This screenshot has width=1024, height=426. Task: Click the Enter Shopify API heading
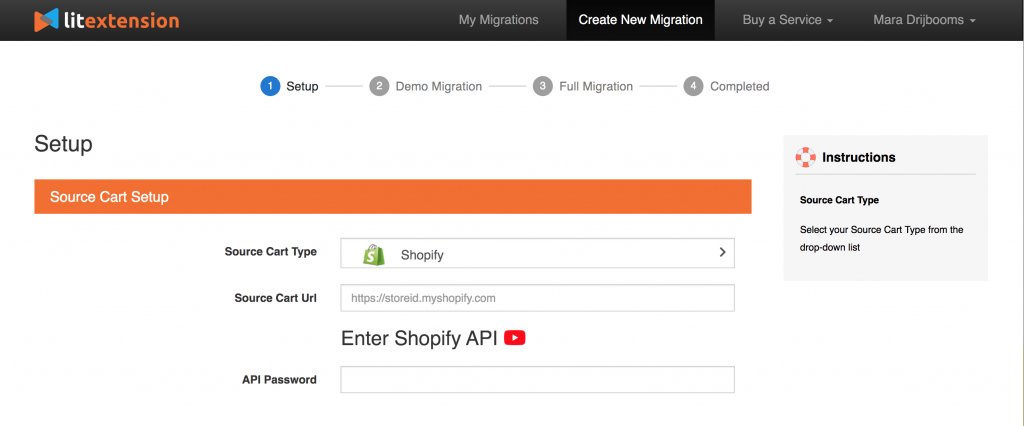[419, 338]
